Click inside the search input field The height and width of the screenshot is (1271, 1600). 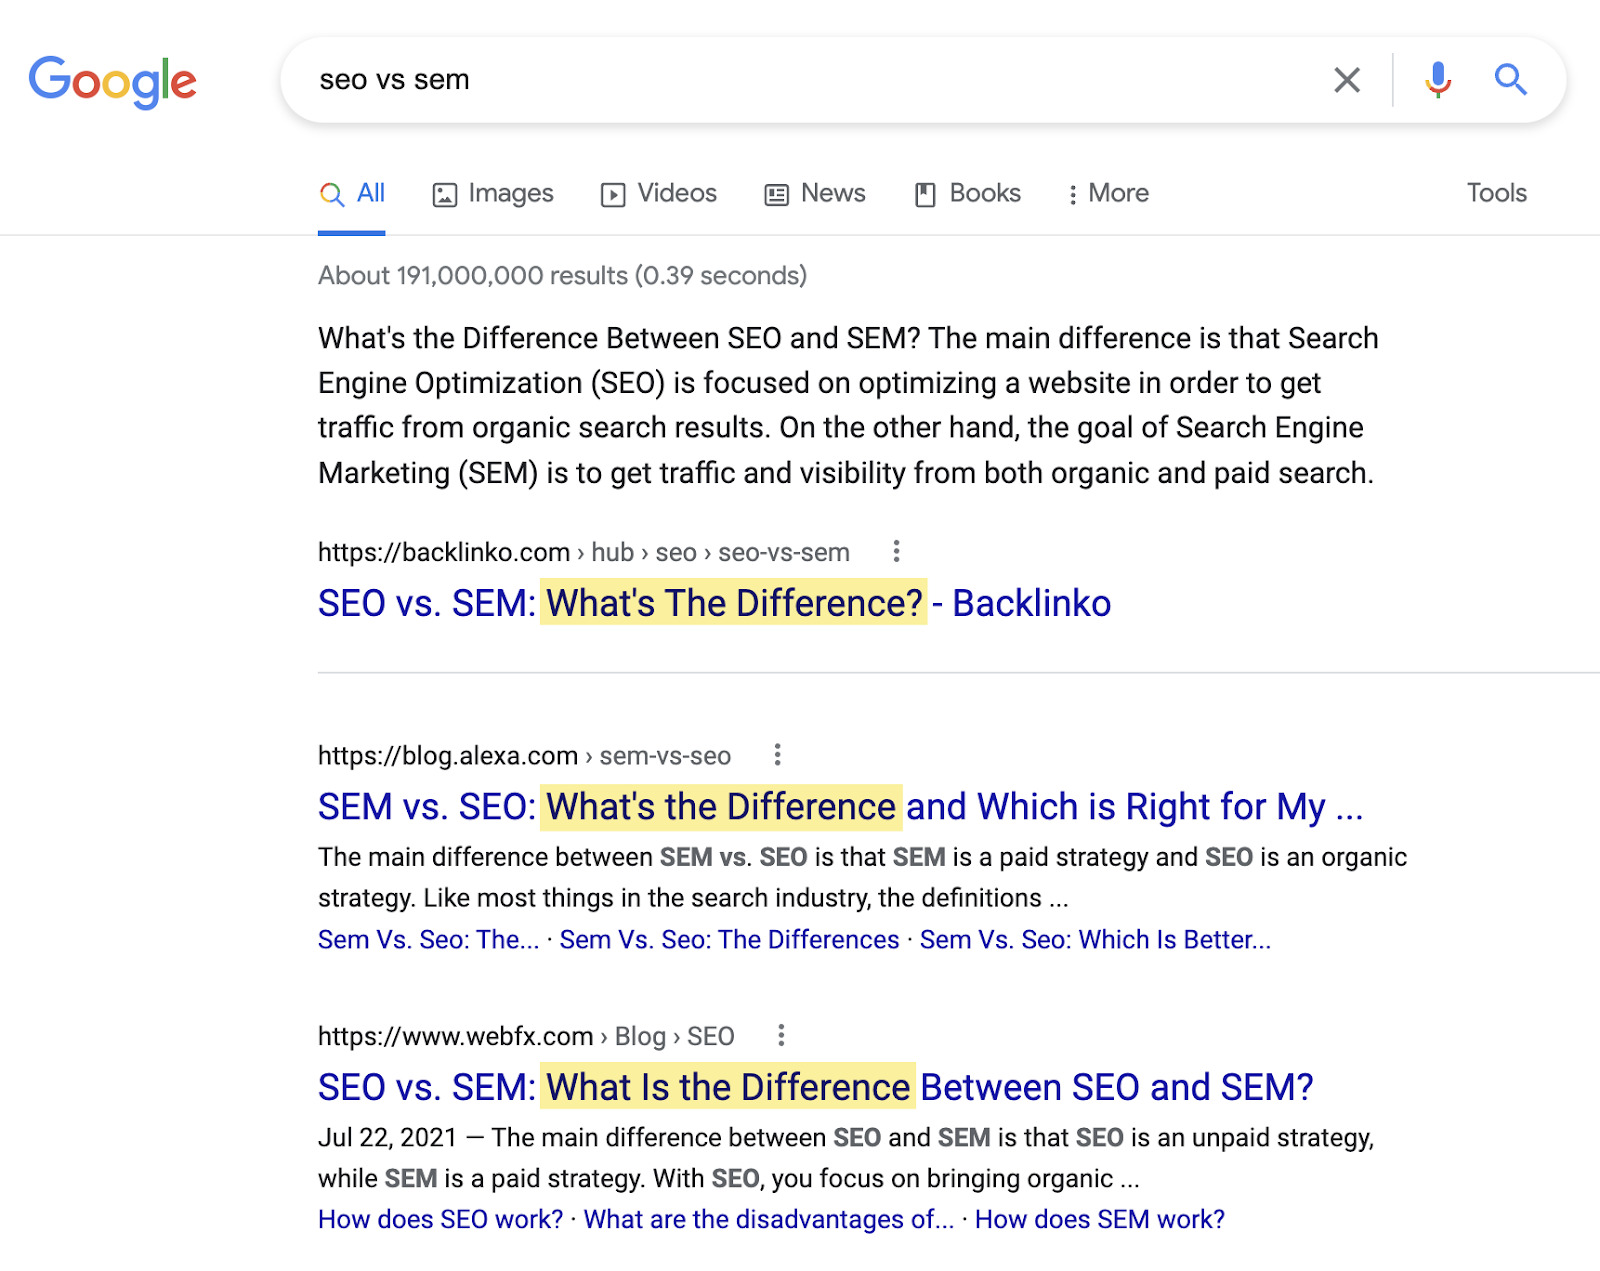pos(700,80)
